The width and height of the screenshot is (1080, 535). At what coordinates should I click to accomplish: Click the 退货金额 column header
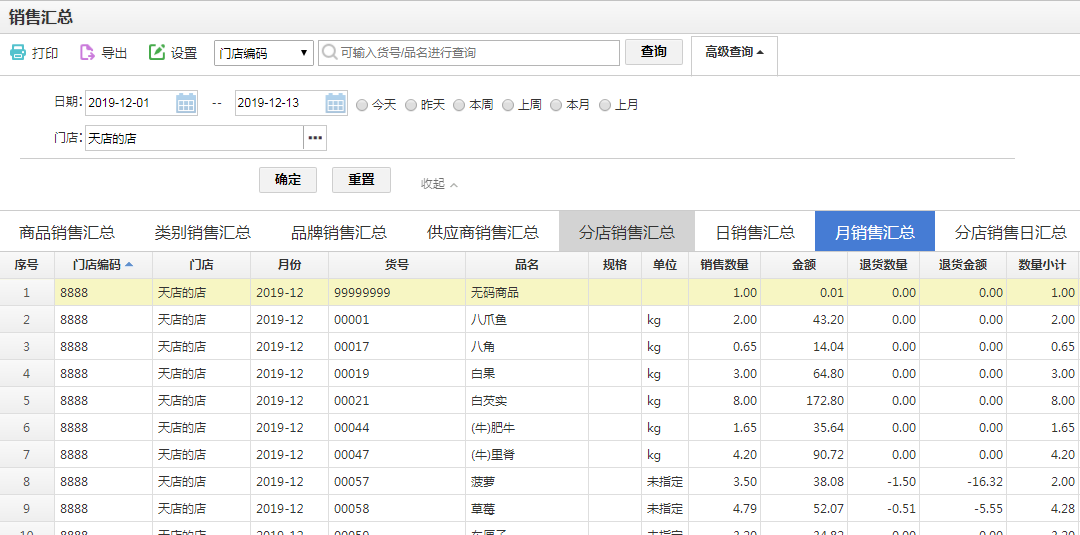click(963, 265)
